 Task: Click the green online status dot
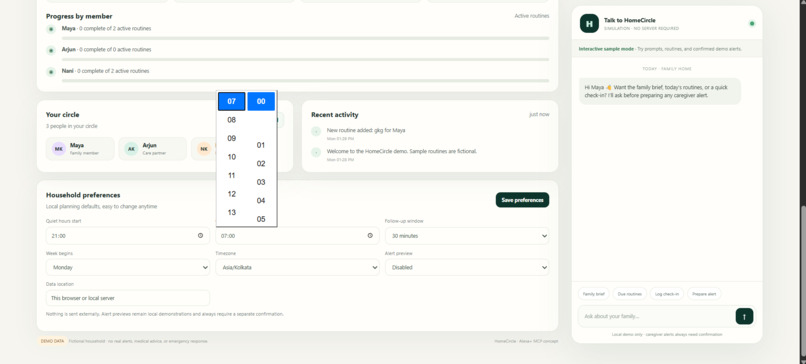(x=752, y=24)
